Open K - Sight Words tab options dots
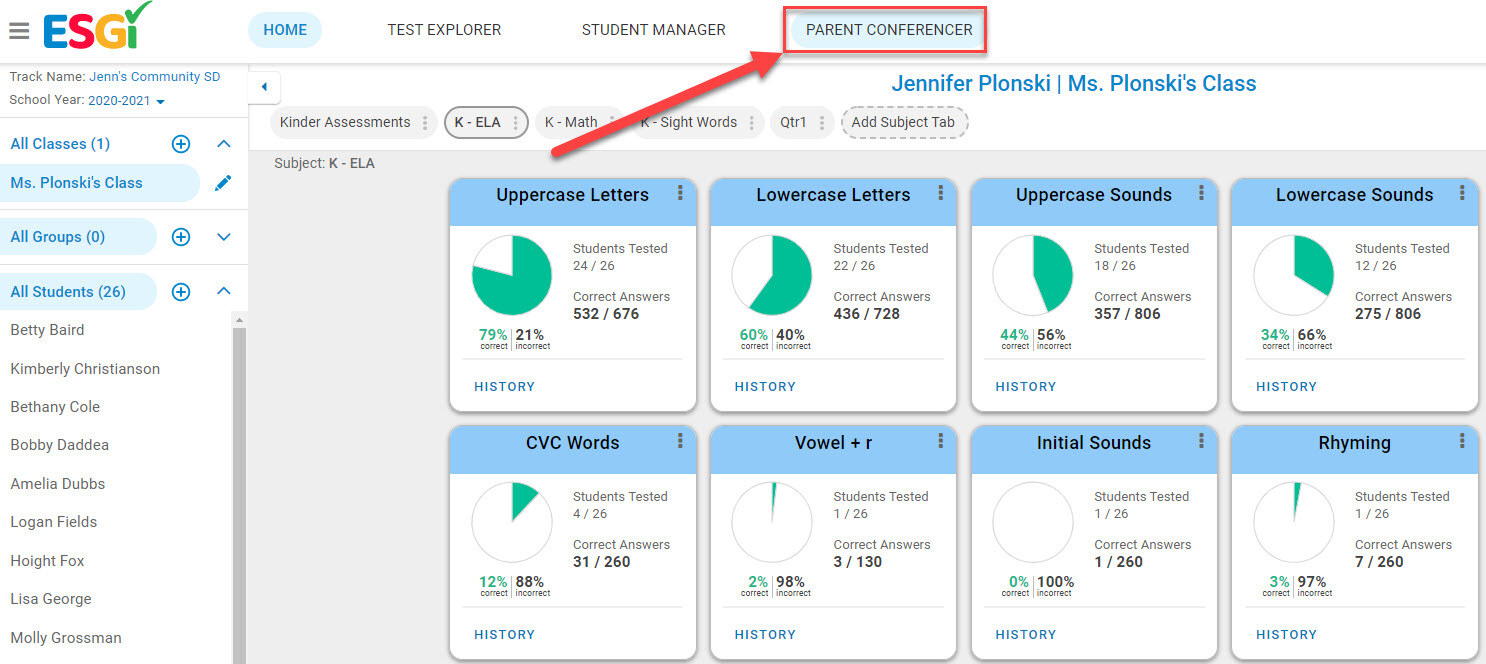Viewport: 1486px width, 664px height. tap(751, 123)
